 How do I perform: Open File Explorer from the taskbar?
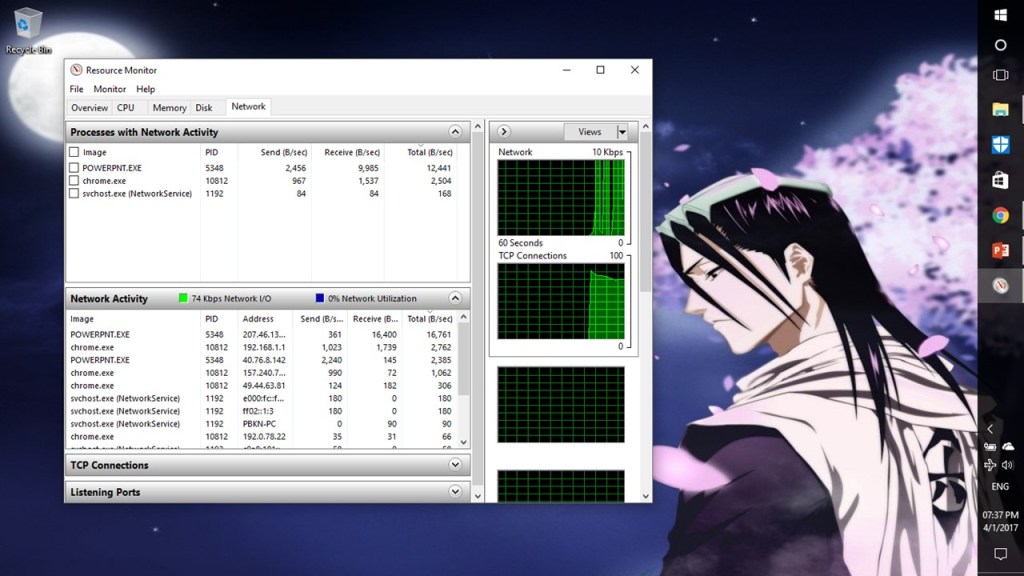[x=1000, y=109]
